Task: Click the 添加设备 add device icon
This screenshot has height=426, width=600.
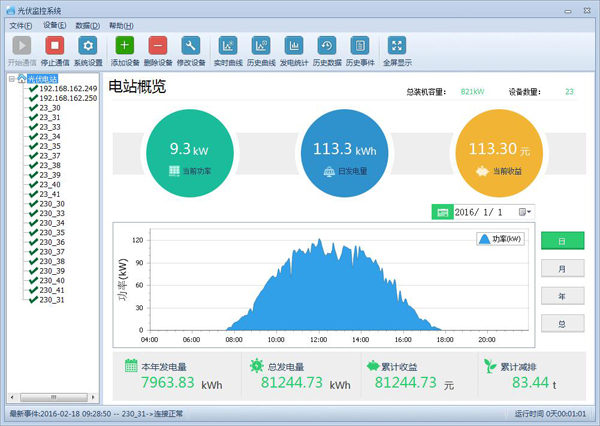Action: click(x=124, y=46)
